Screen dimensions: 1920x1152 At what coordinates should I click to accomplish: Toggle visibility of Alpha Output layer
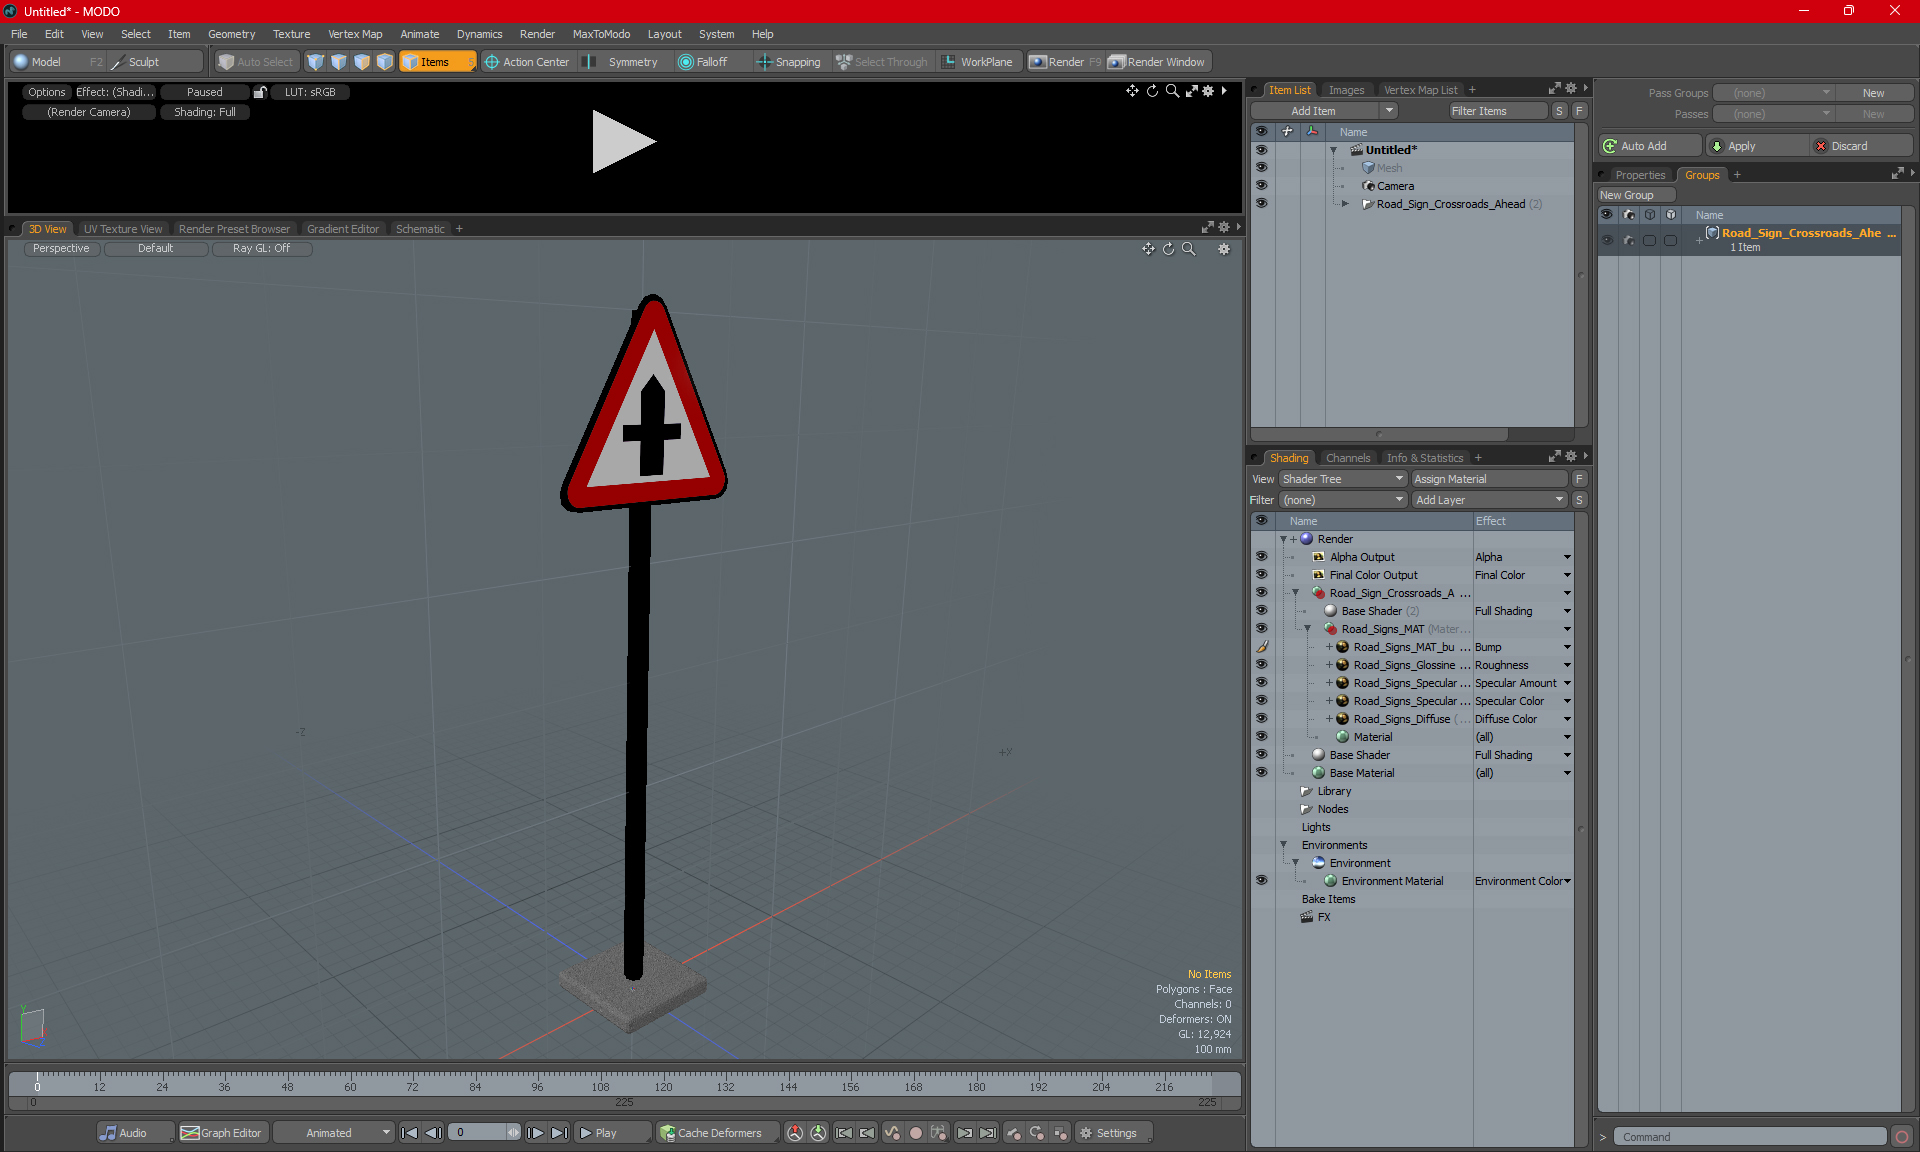pyautogui.click(x=1261, y=557)
